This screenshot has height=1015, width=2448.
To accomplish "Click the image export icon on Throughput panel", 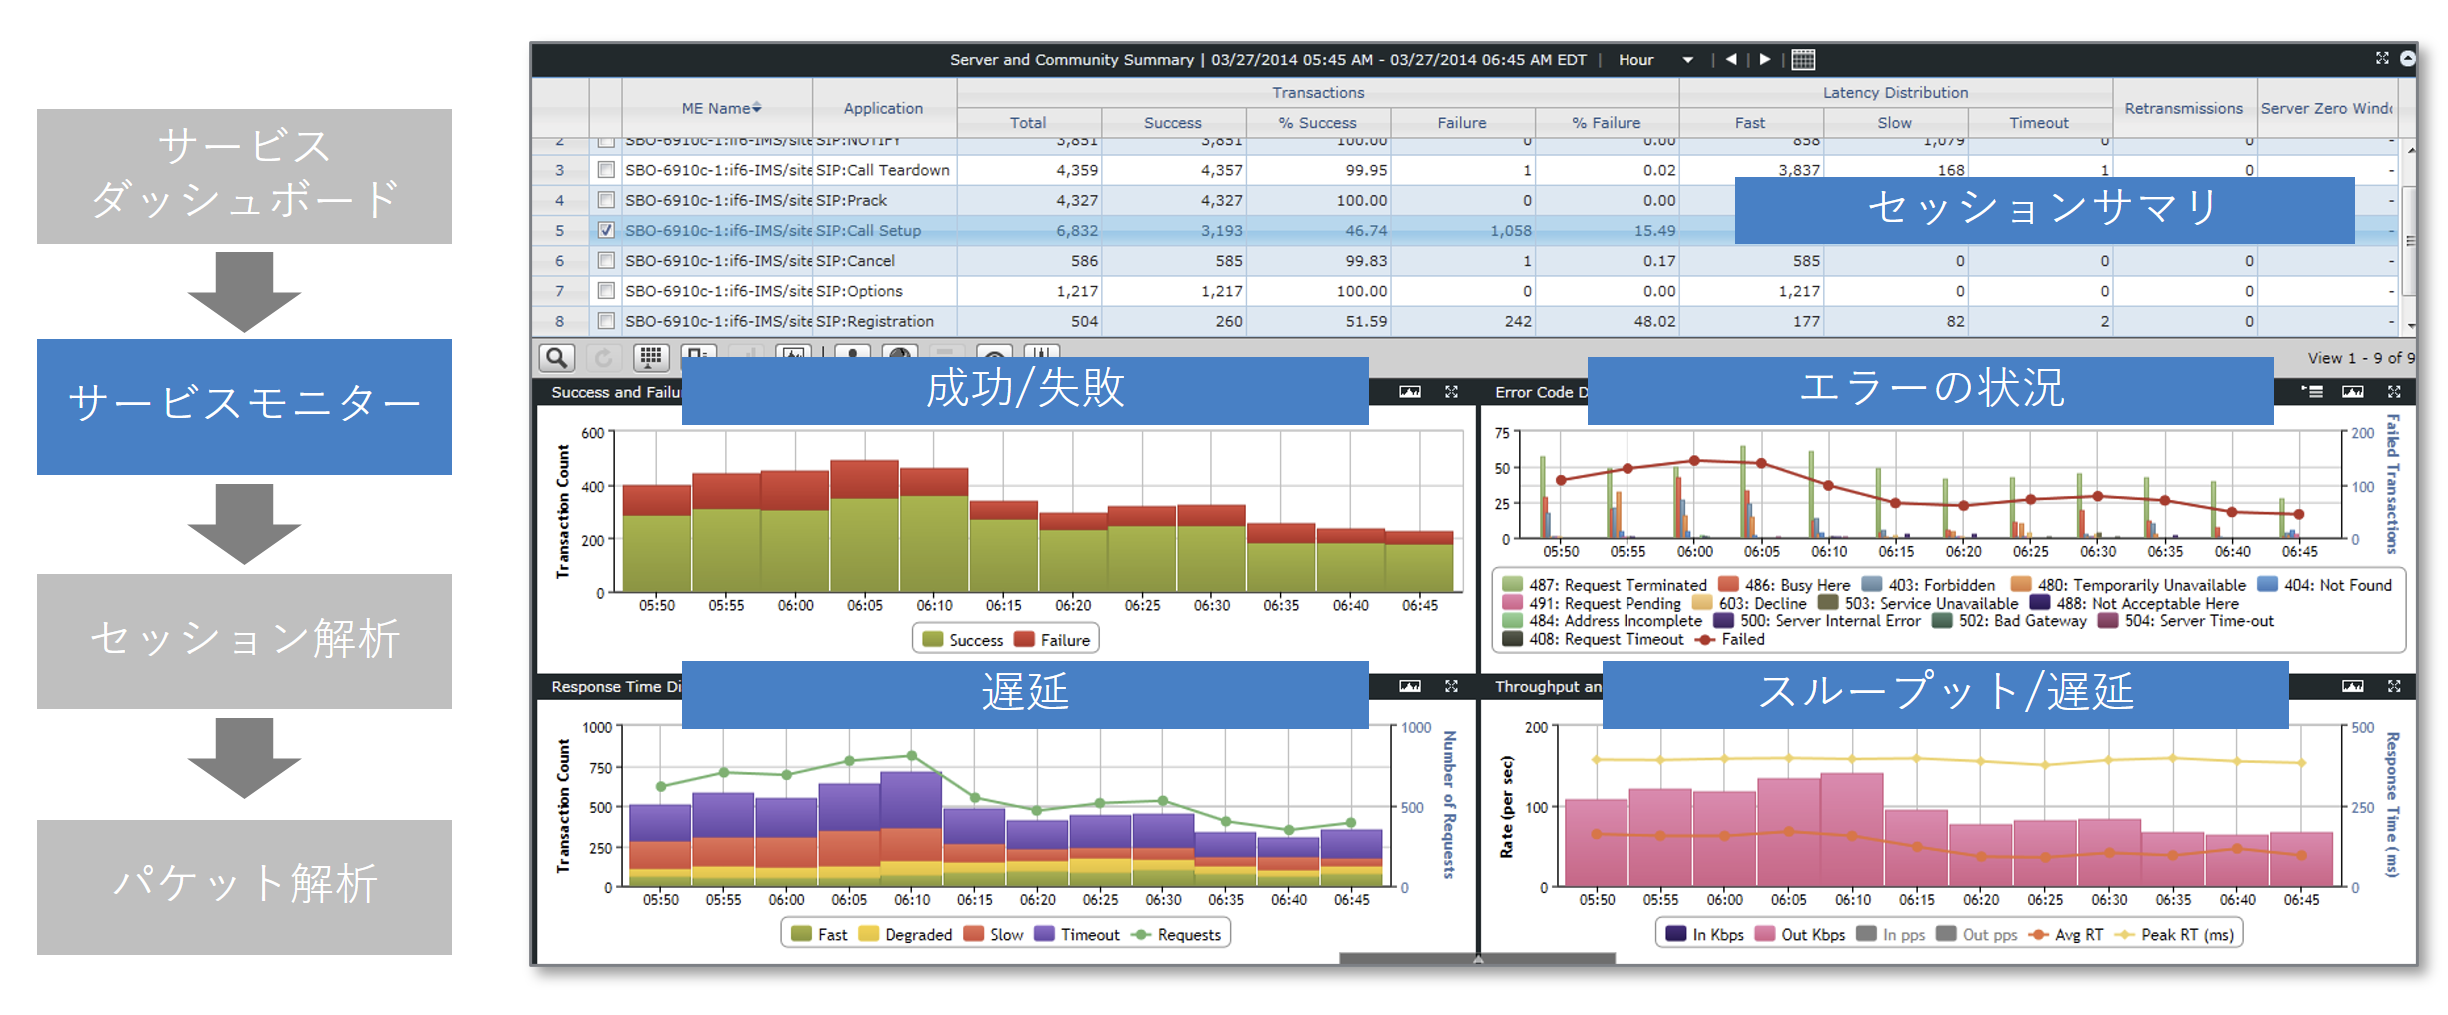I will click(x=2353, y=687).
